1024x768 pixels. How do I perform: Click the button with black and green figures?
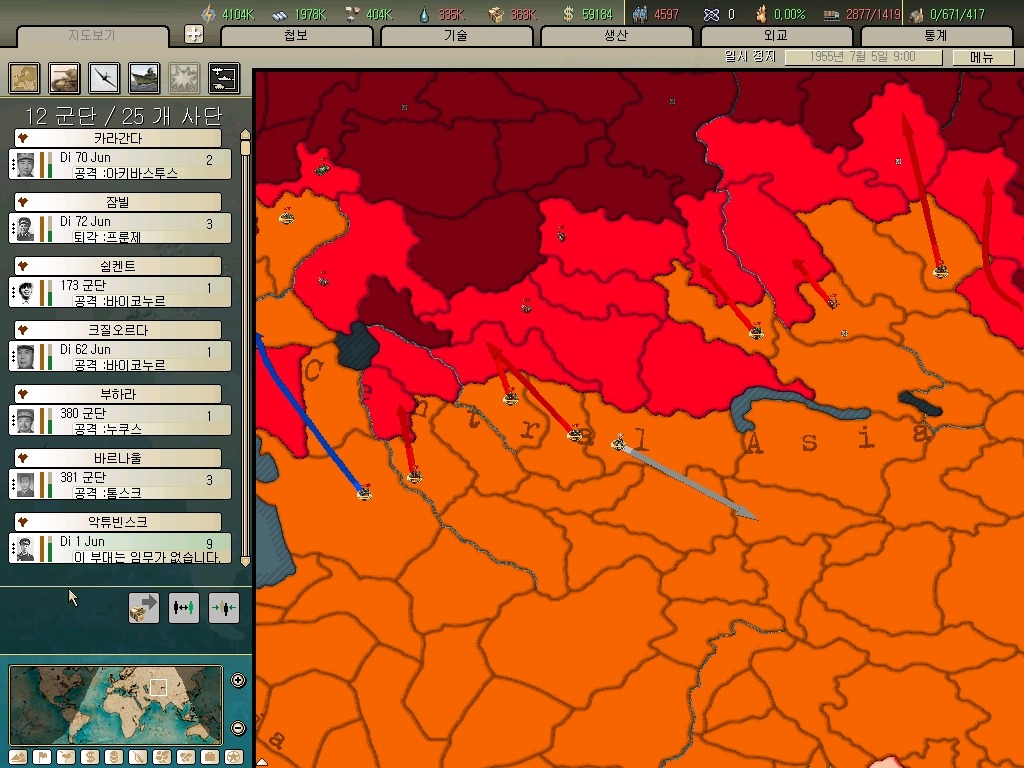[184, 608]
